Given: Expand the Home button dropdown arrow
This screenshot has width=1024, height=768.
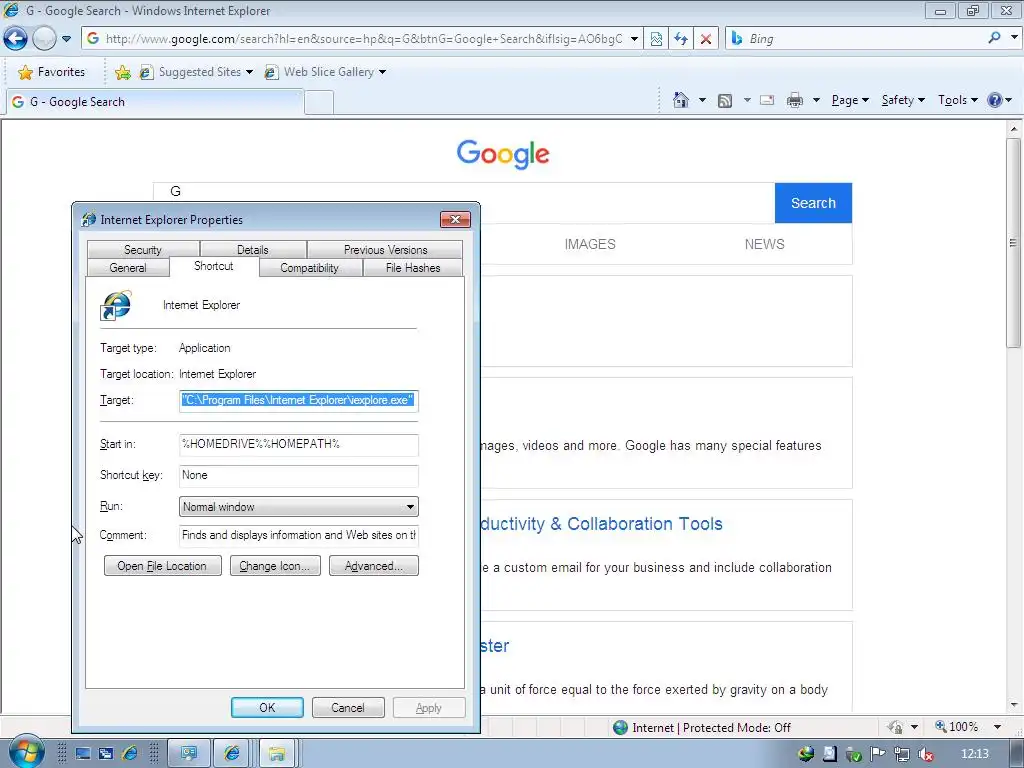Looking at the screenshot, I should coord(702,100).
